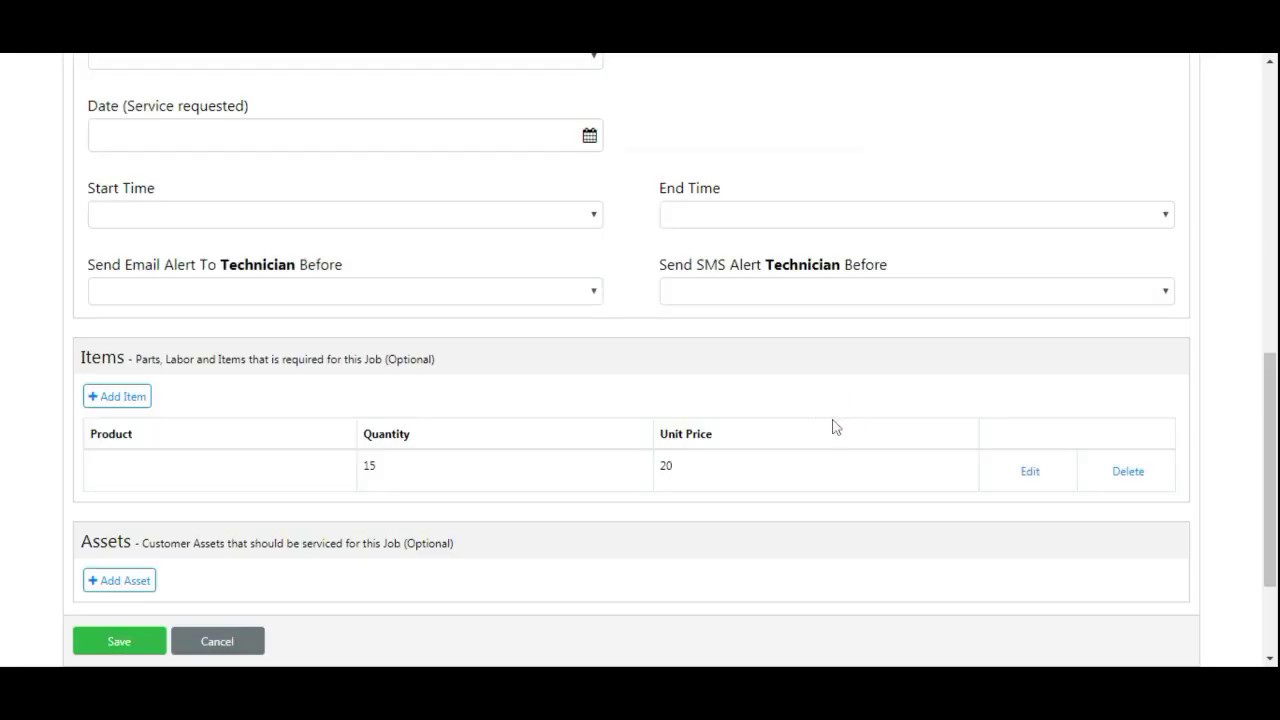Delete the item with quantity 15

(x=1128, y=471)
